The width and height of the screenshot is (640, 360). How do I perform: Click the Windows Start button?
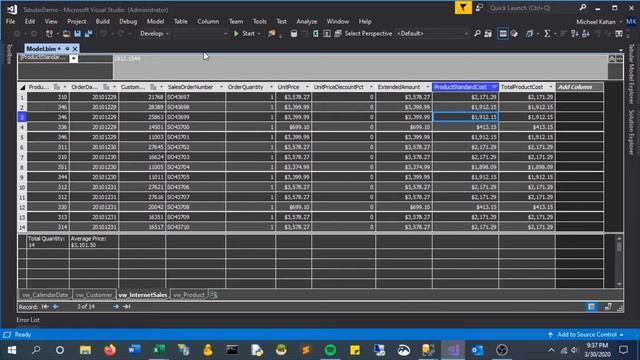pos(12,350)
